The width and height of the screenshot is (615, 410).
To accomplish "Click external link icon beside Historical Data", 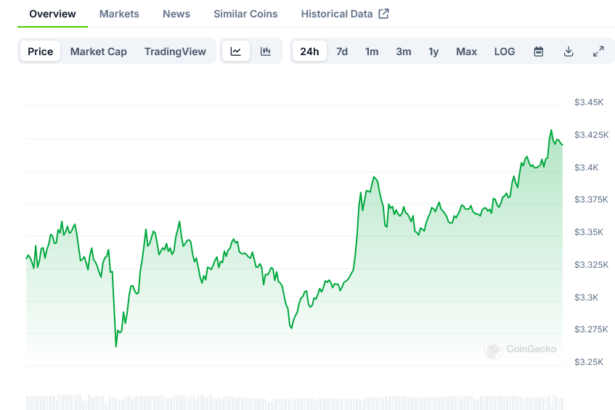I will coord(383,14).
